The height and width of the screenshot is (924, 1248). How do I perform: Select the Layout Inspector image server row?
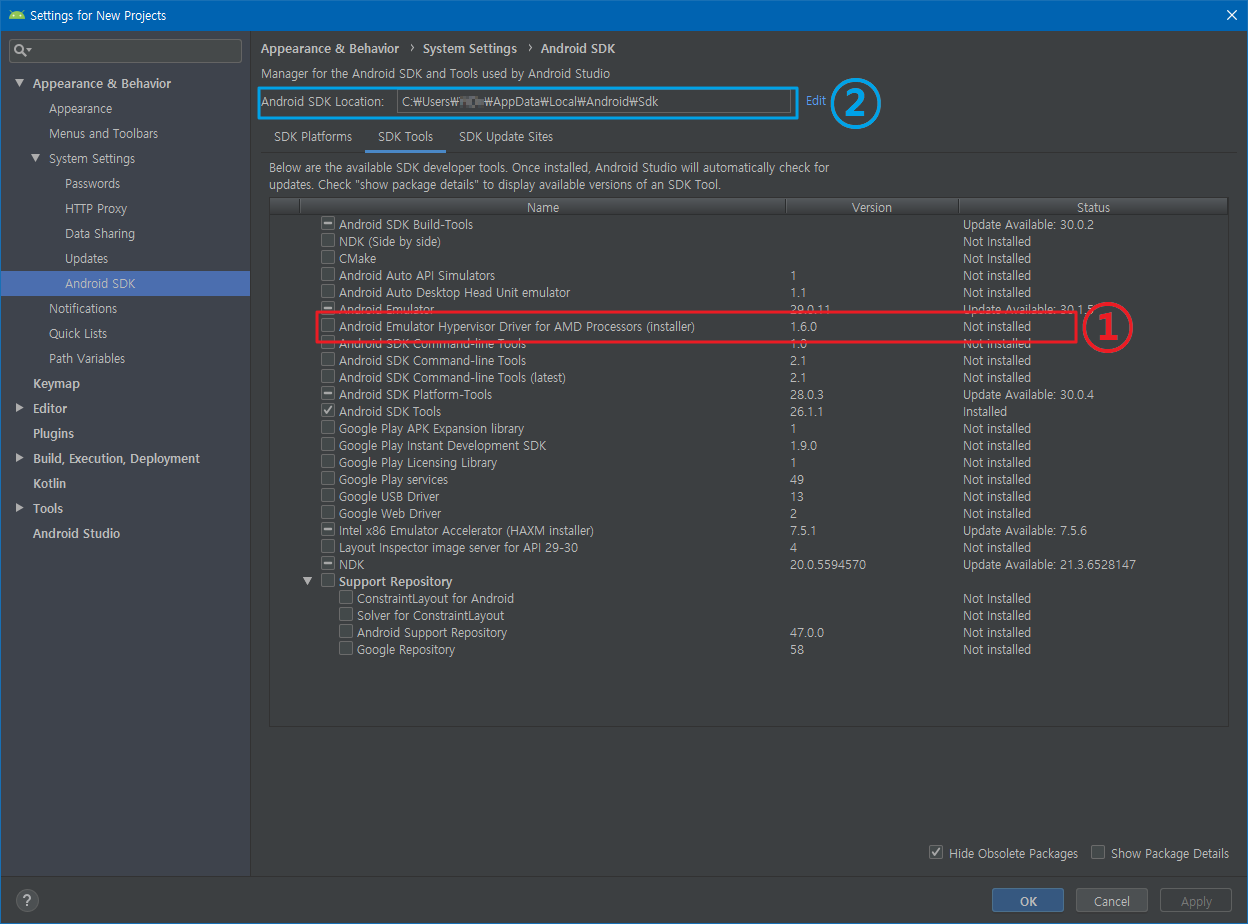pyautogui.click(x=748, y=547)
